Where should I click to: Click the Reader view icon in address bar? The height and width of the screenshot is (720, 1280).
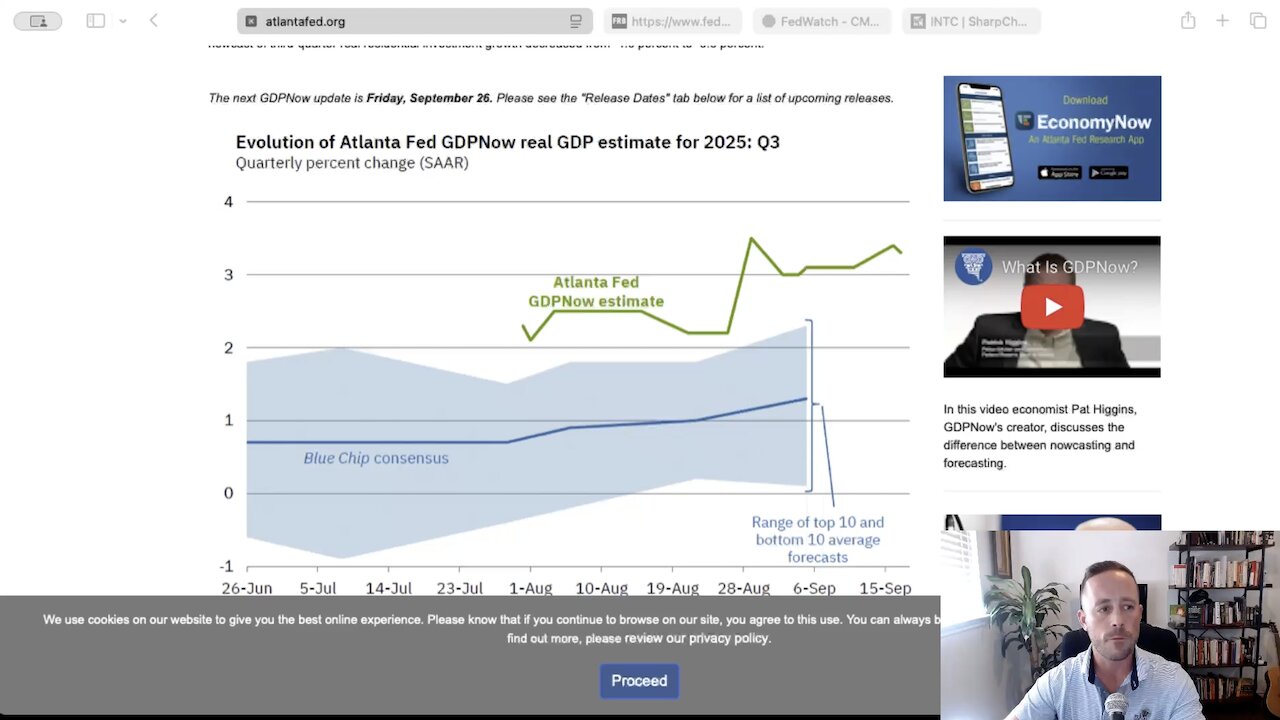[576, 21]
